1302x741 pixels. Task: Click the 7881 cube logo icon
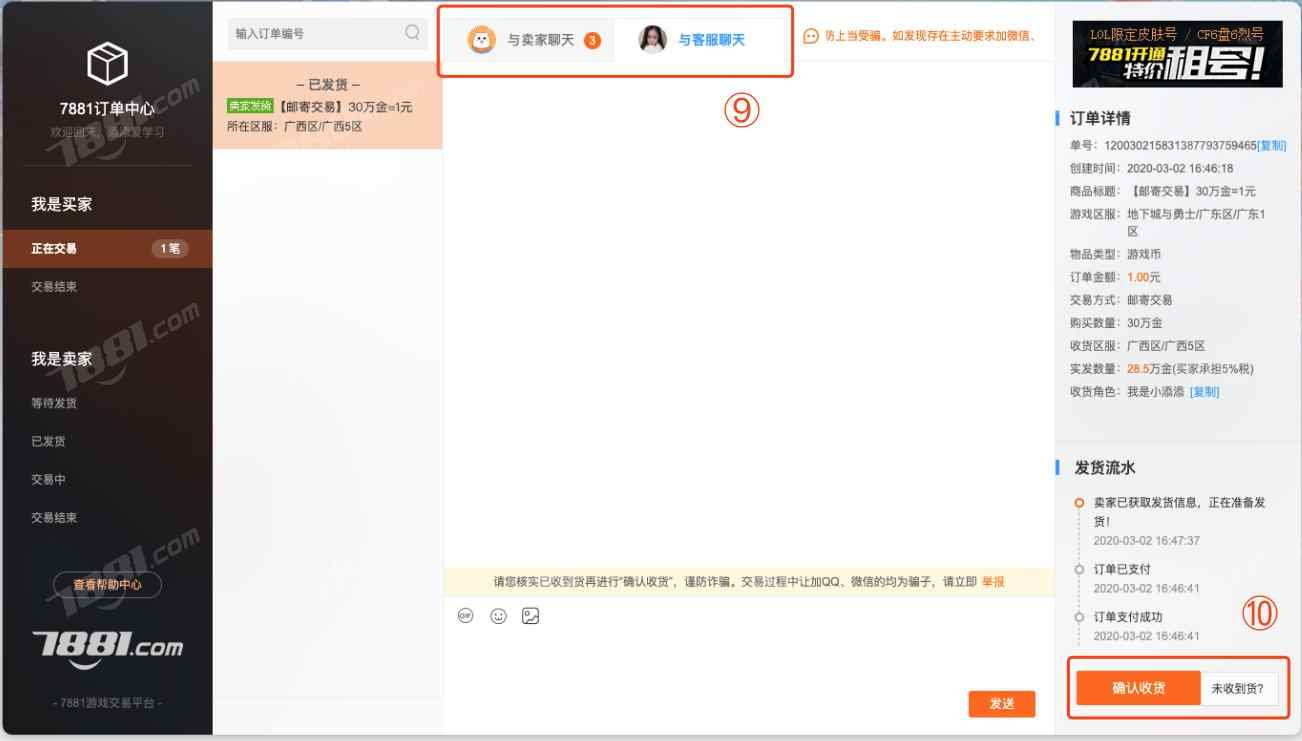click(106, 65)
